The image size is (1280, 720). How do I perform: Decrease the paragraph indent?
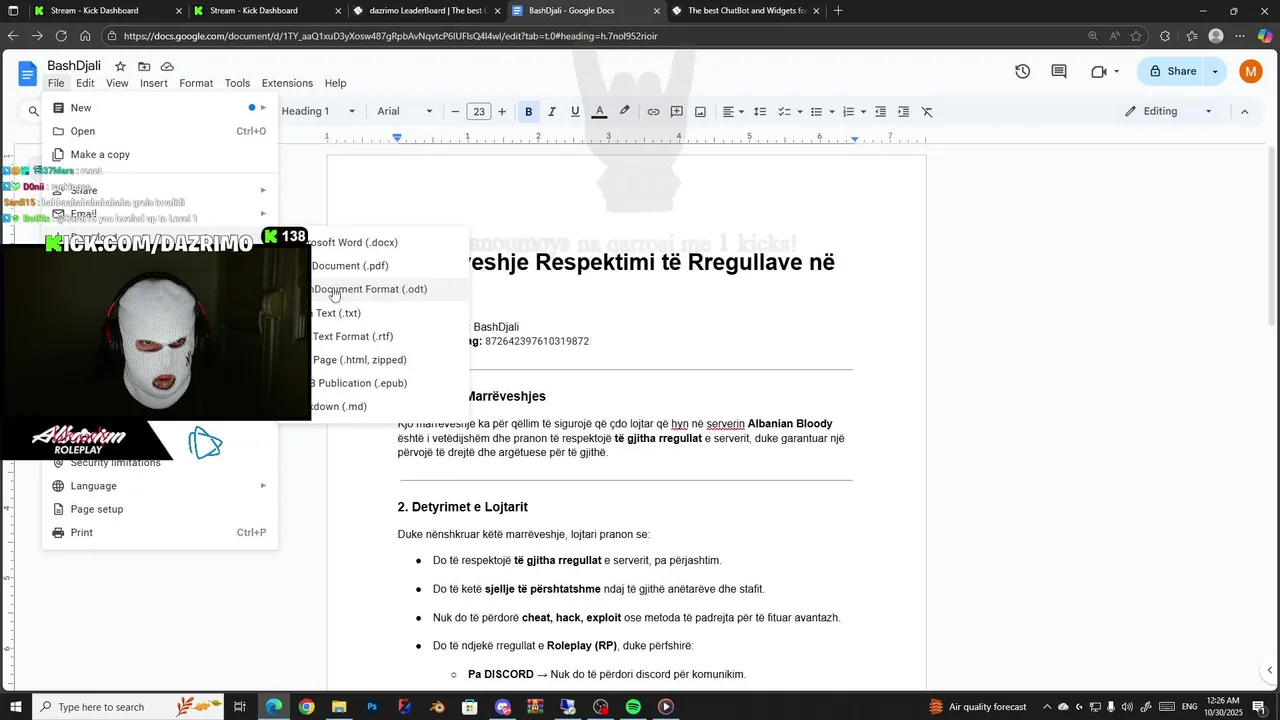click(881, 111)
